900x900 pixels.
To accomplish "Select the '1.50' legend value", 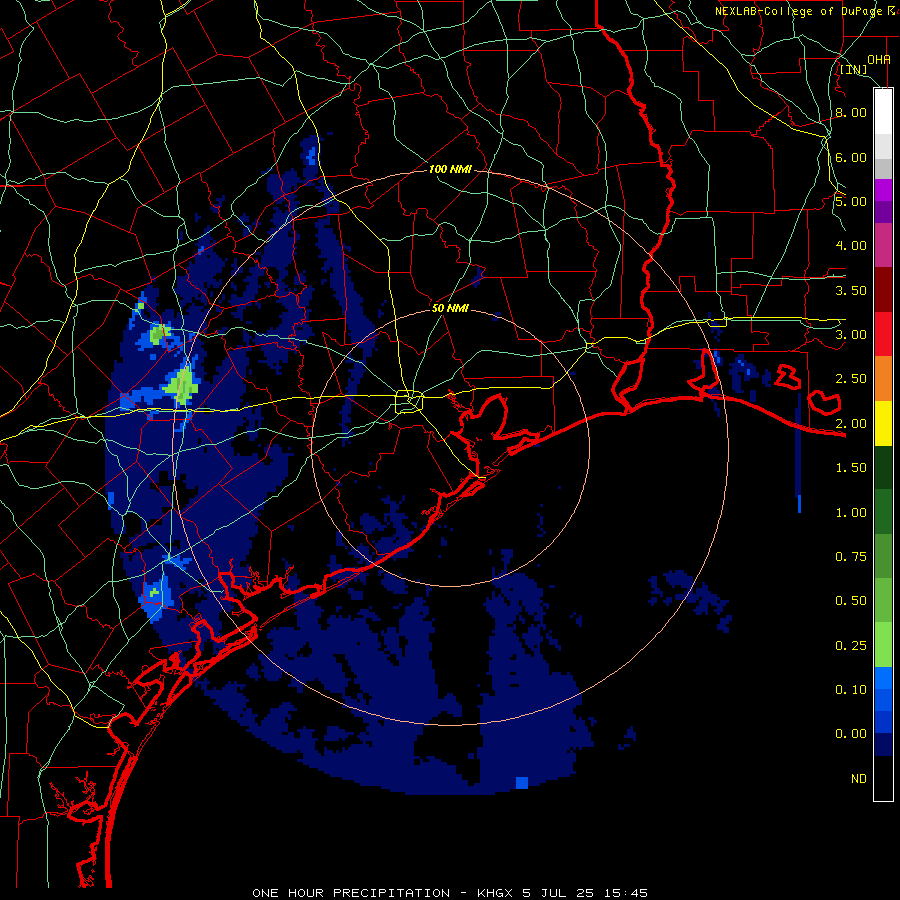I will (851, 468).
